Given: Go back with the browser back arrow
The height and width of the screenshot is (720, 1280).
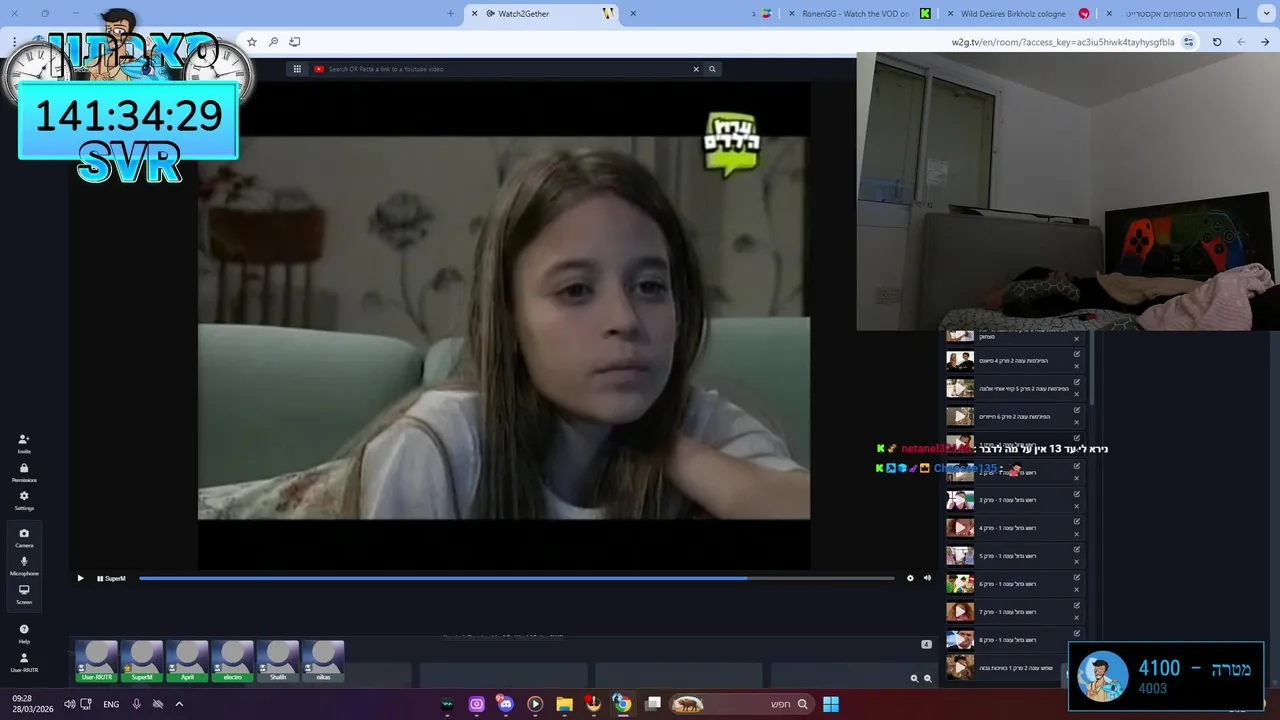Looking at the screenshot, I should click(1265, 42).
